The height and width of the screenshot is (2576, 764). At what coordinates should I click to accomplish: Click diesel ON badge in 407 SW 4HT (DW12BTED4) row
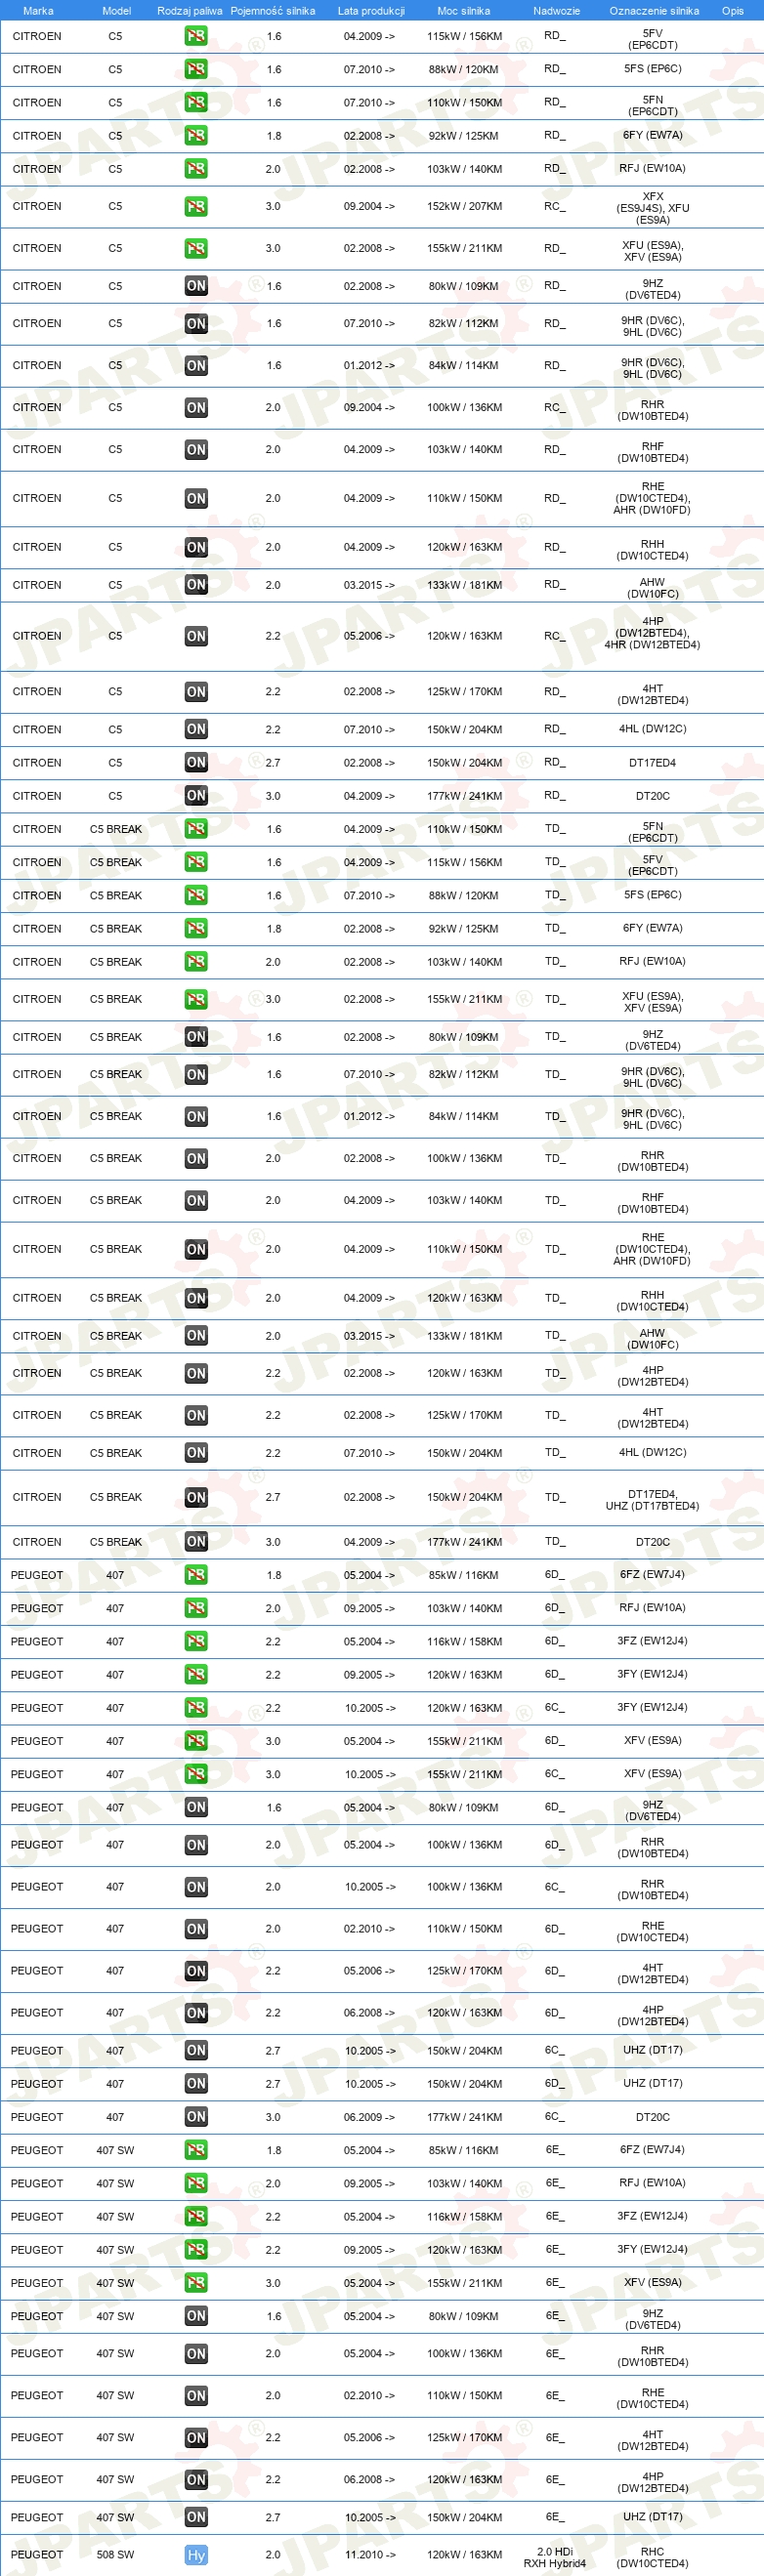(x=196, y=2437)
